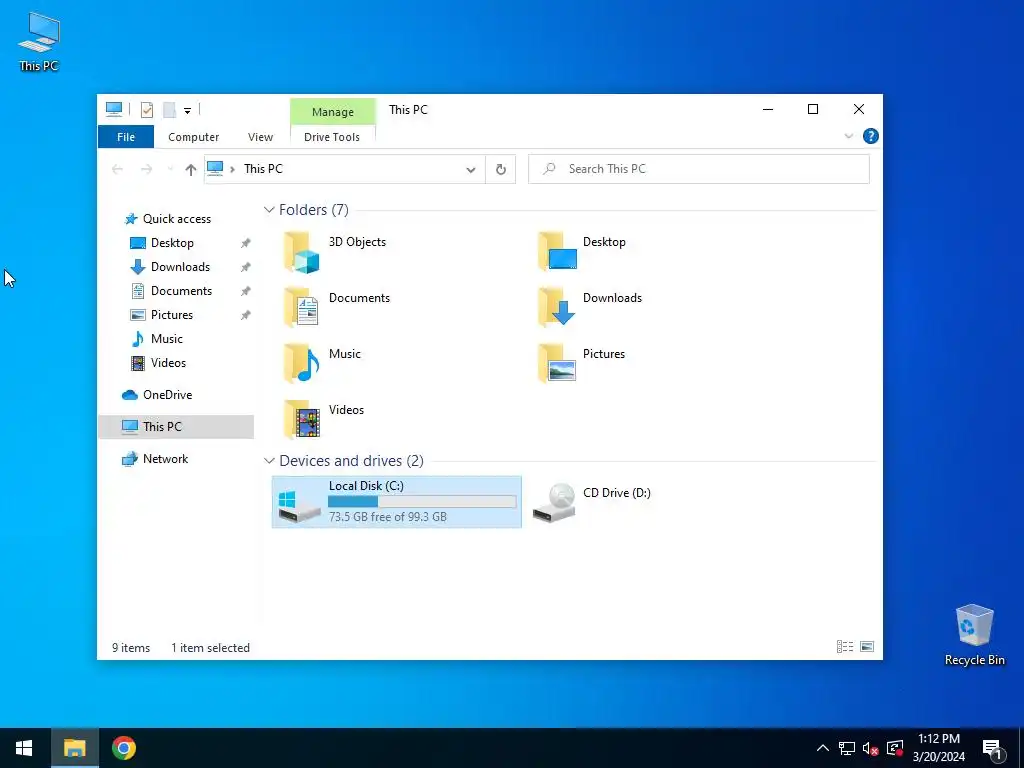Click the Properties quick access toolbar icon

coord(147,110)
